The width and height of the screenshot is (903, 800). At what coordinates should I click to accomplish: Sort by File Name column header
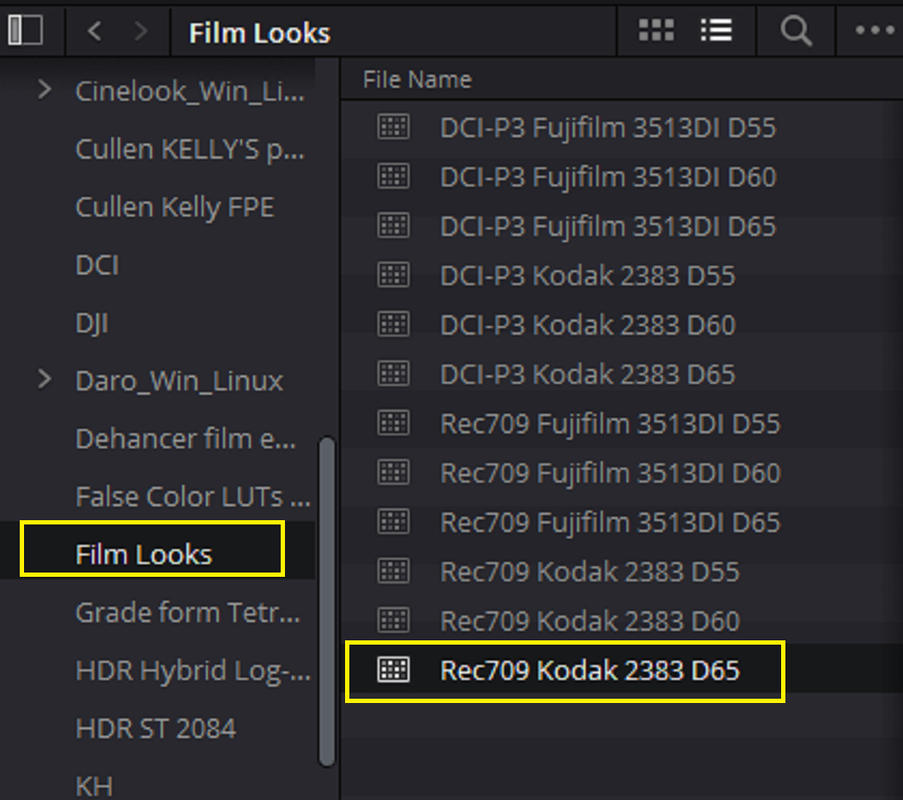(417, 79)
